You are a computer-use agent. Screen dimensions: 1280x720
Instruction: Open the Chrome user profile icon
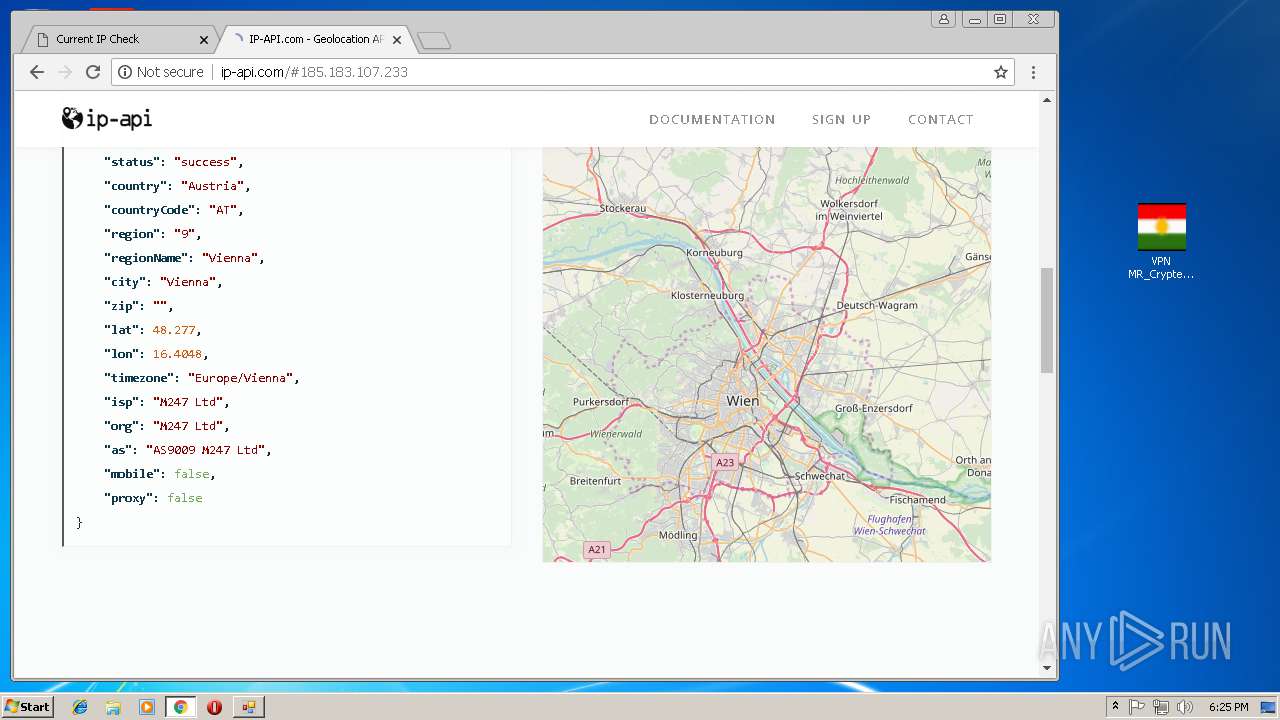tap(944, 19)
